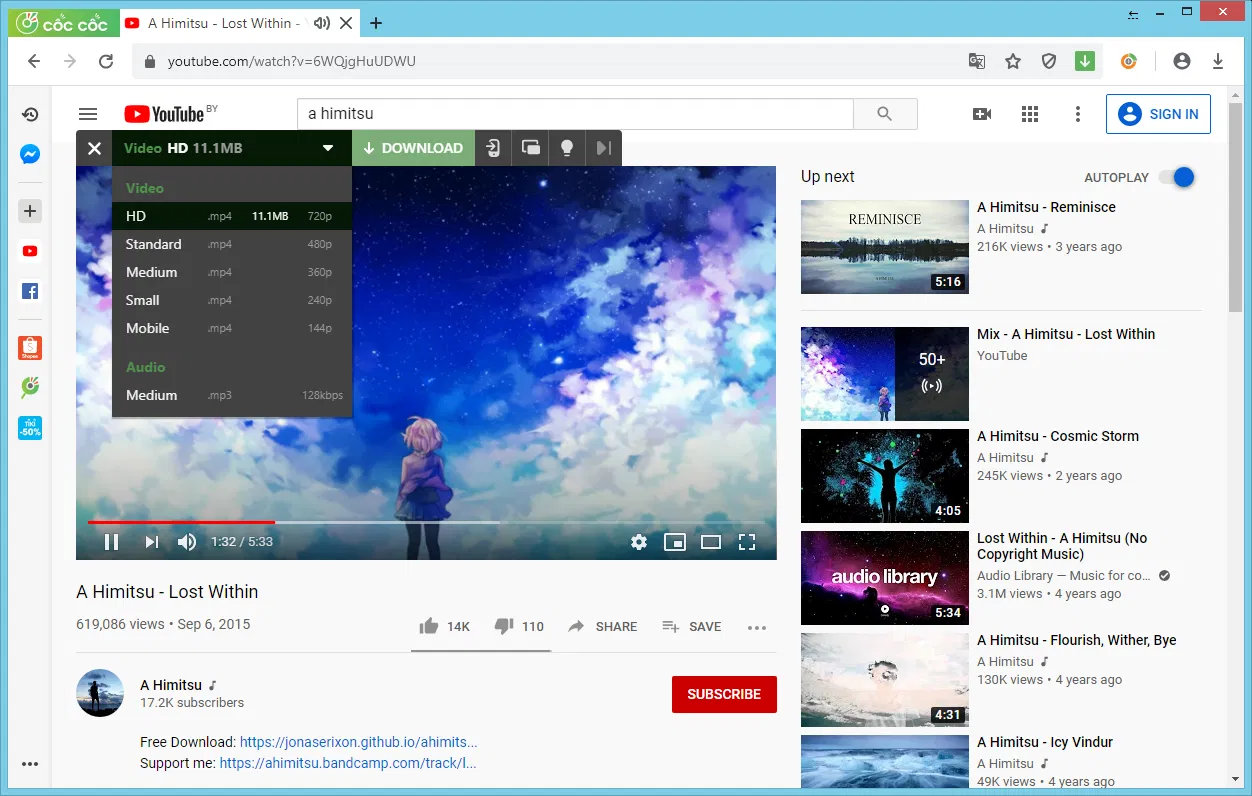Subscribe to A Himitsu channel

tap(724, 694)
